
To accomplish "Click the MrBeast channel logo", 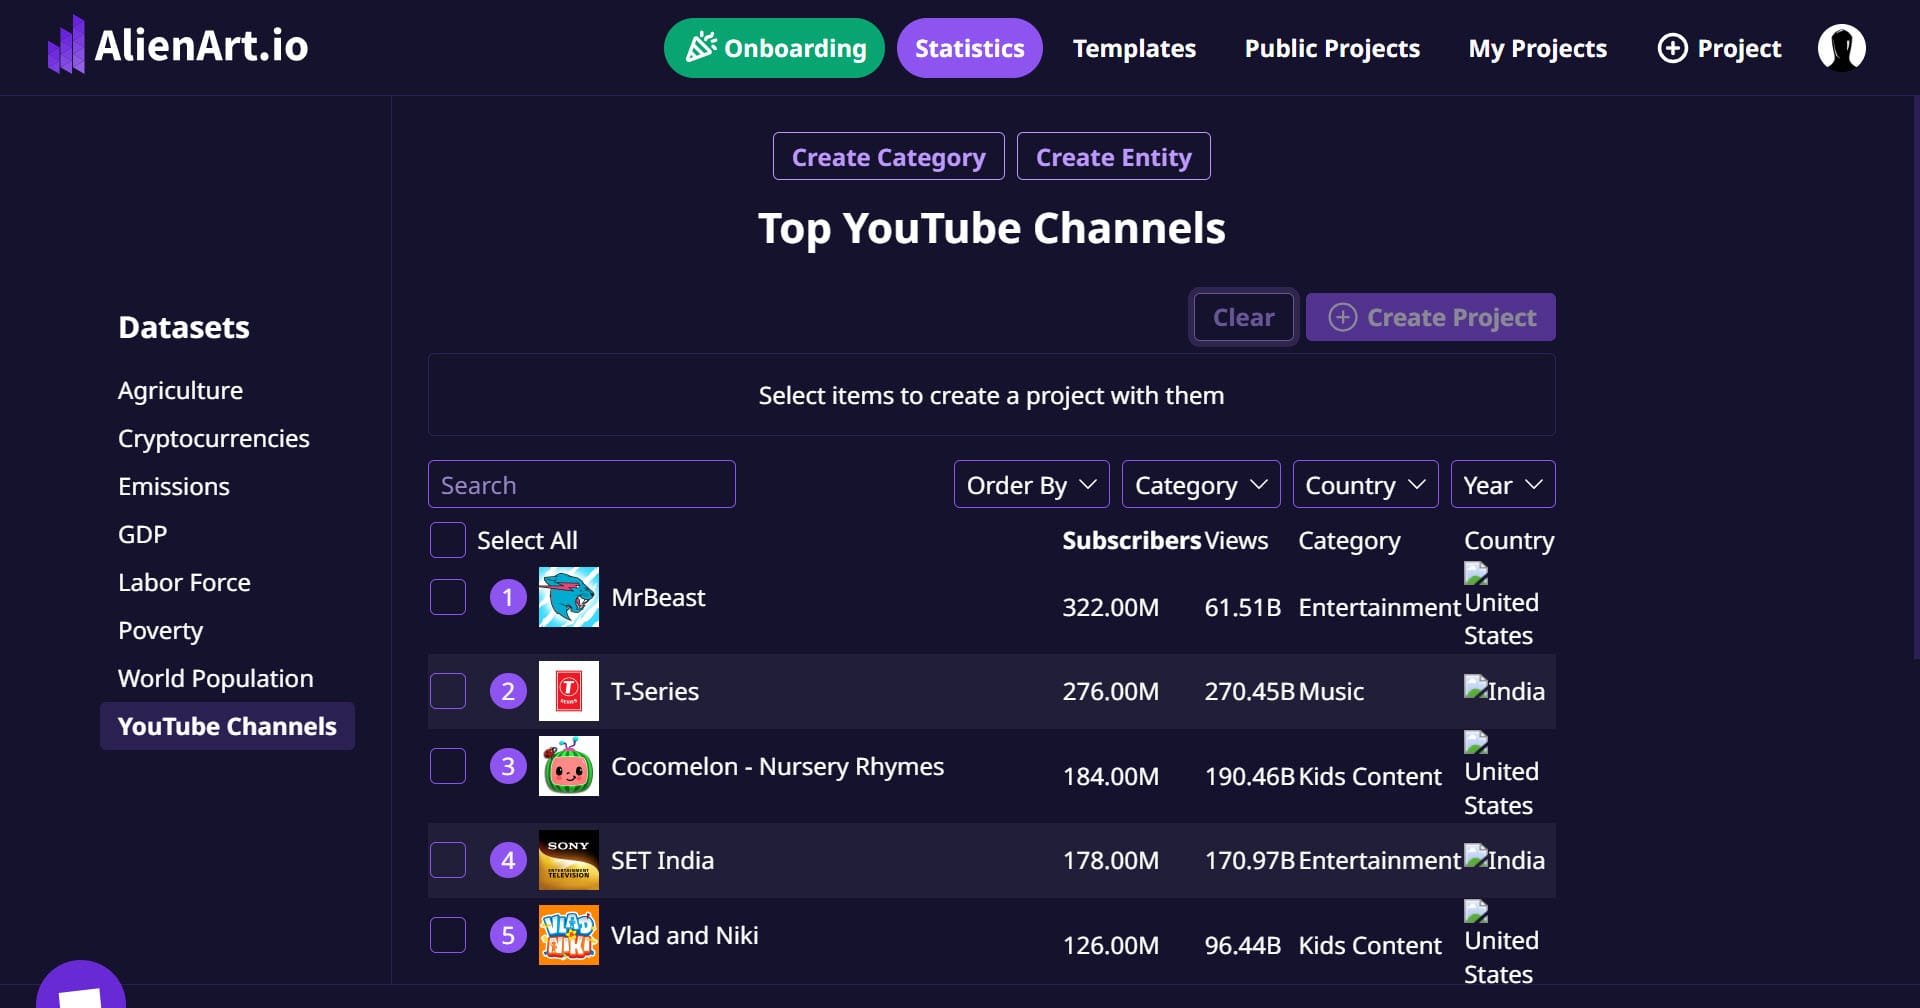I will [x=569, y=597].
